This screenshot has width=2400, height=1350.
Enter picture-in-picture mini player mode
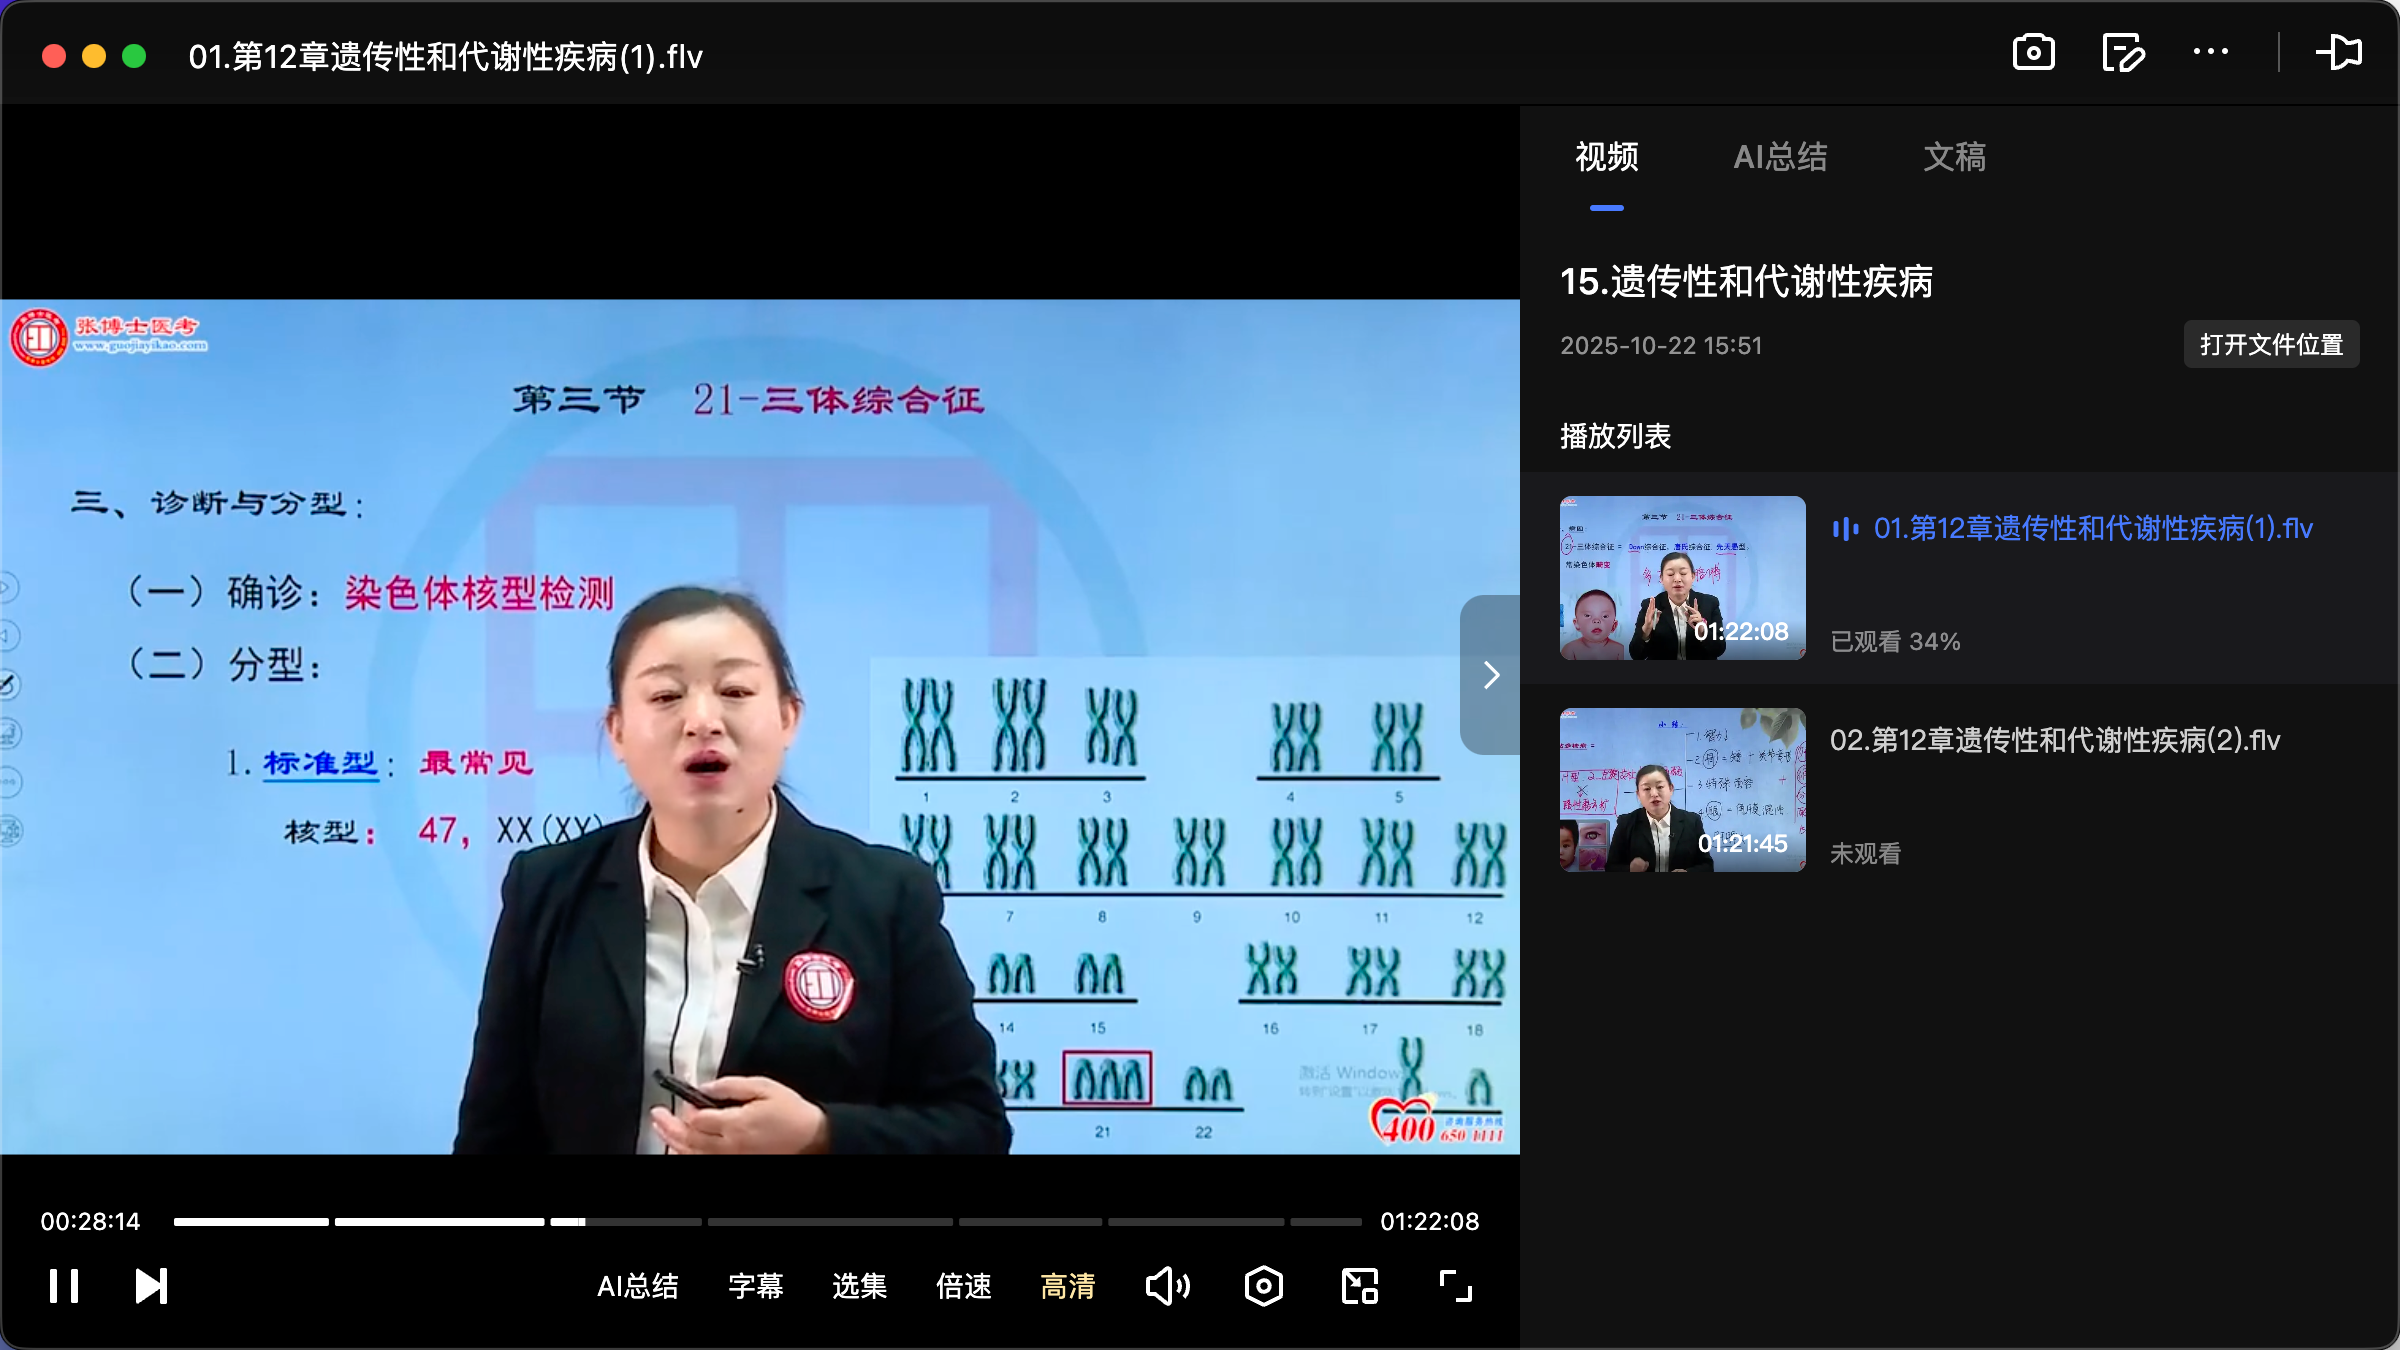click(x=1358, y=1286)
